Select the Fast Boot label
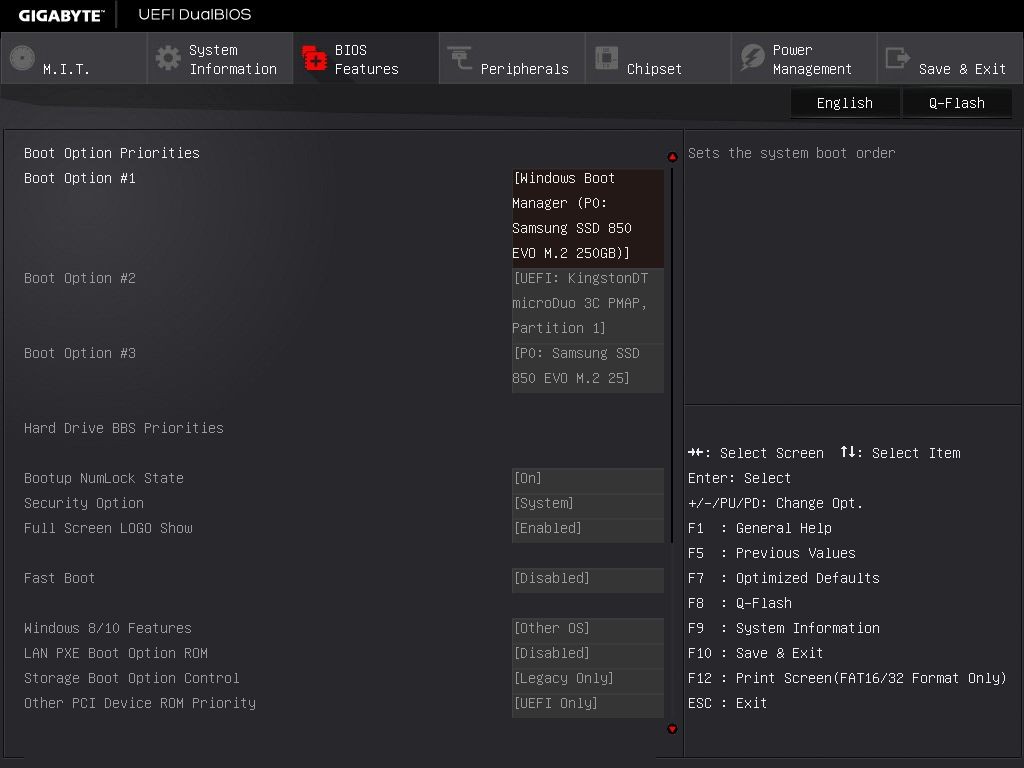The height and width of the screenshot is (768, 1024). (x=59, y=578)
